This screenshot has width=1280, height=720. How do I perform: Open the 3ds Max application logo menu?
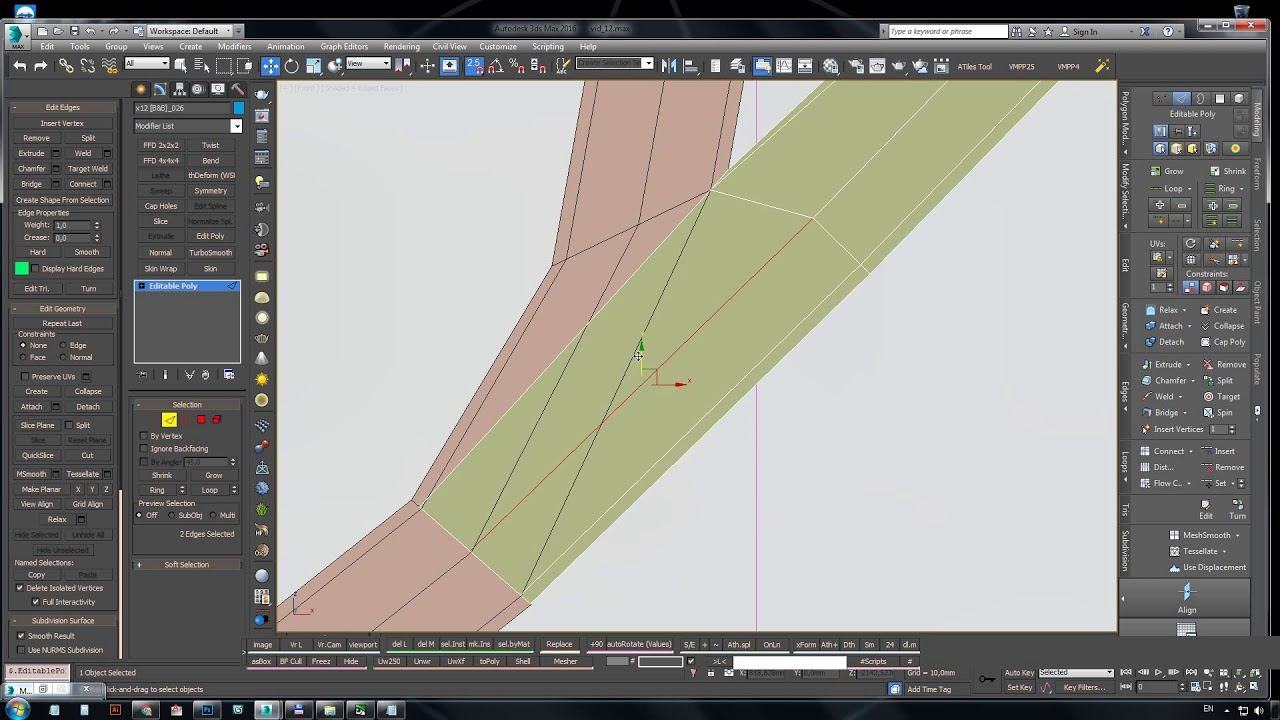[x=17, y=38]
